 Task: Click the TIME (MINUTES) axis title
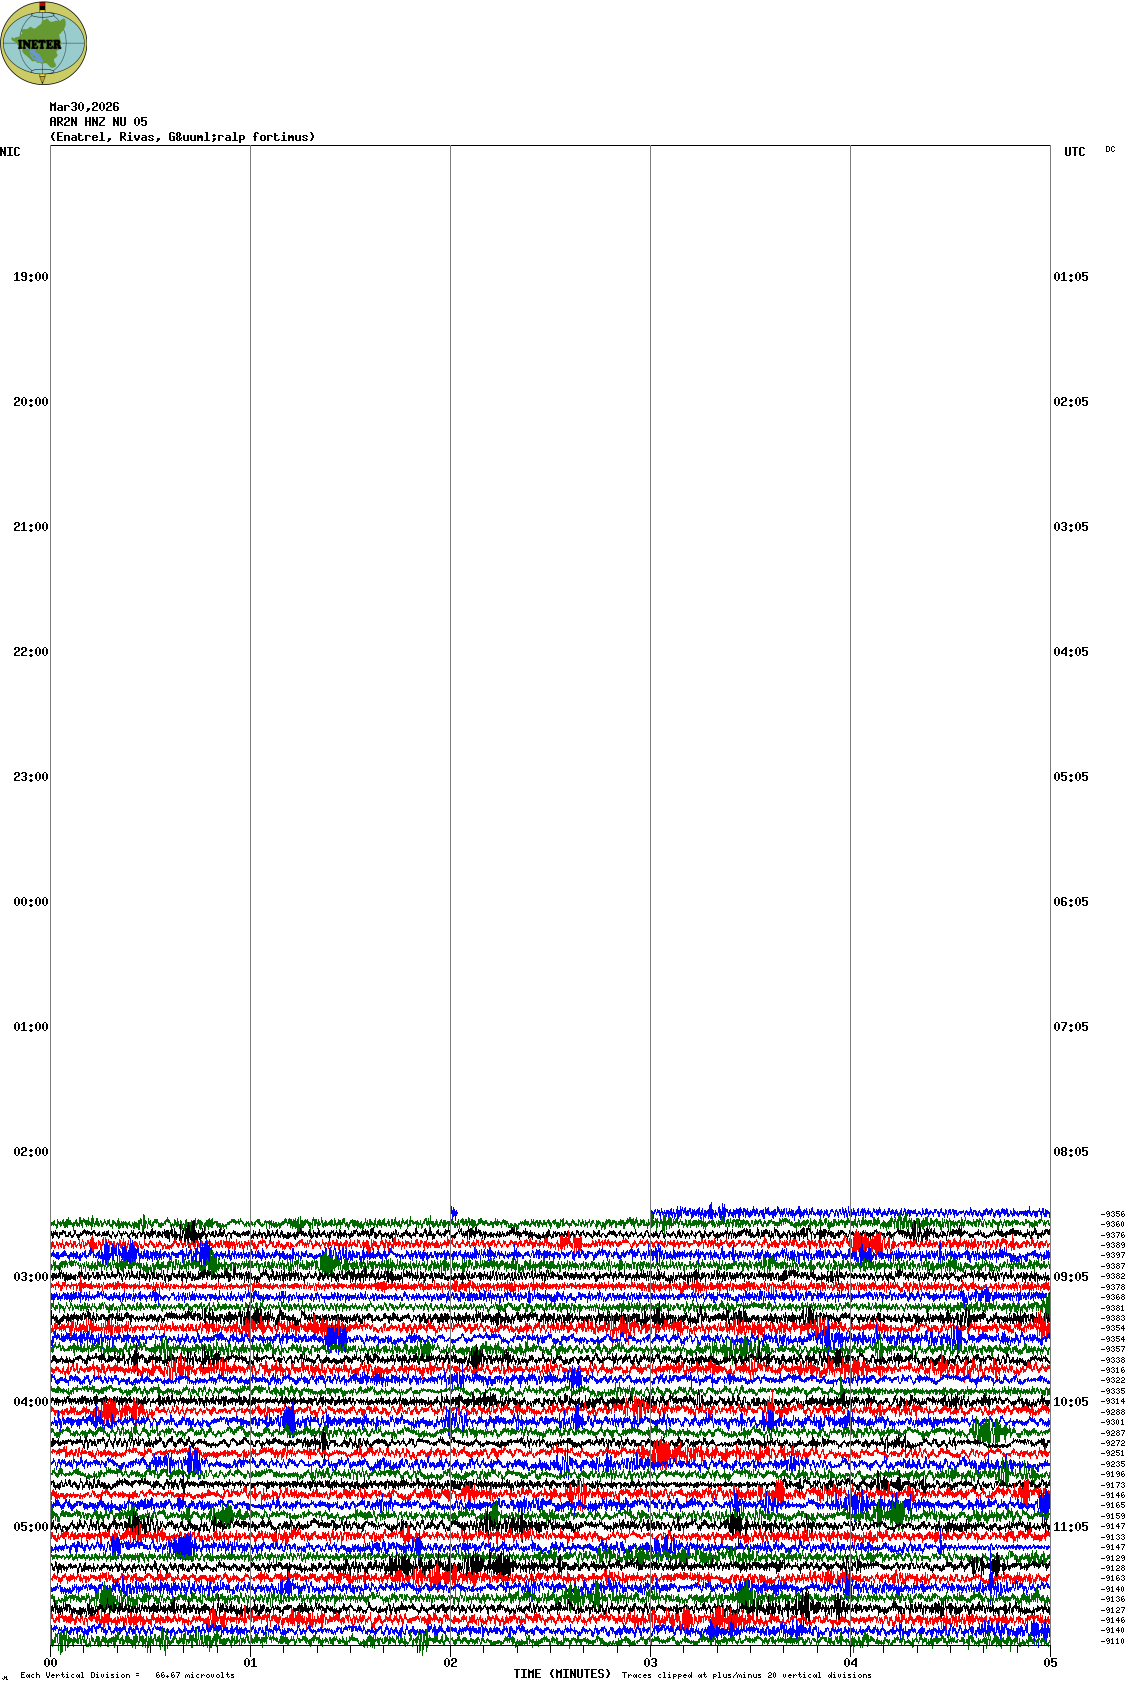pos(561,1674)
